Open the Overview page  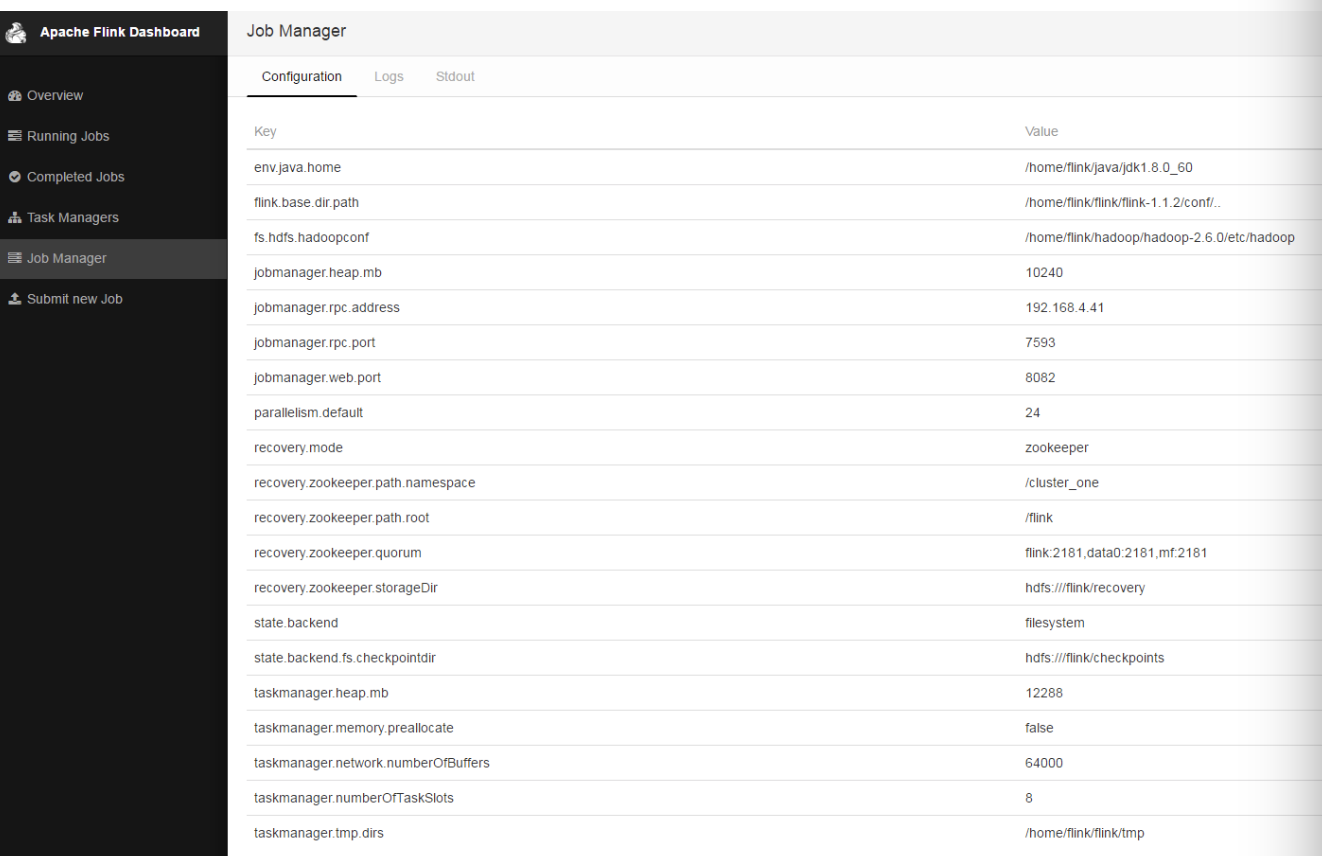click(x=55, y=96)
